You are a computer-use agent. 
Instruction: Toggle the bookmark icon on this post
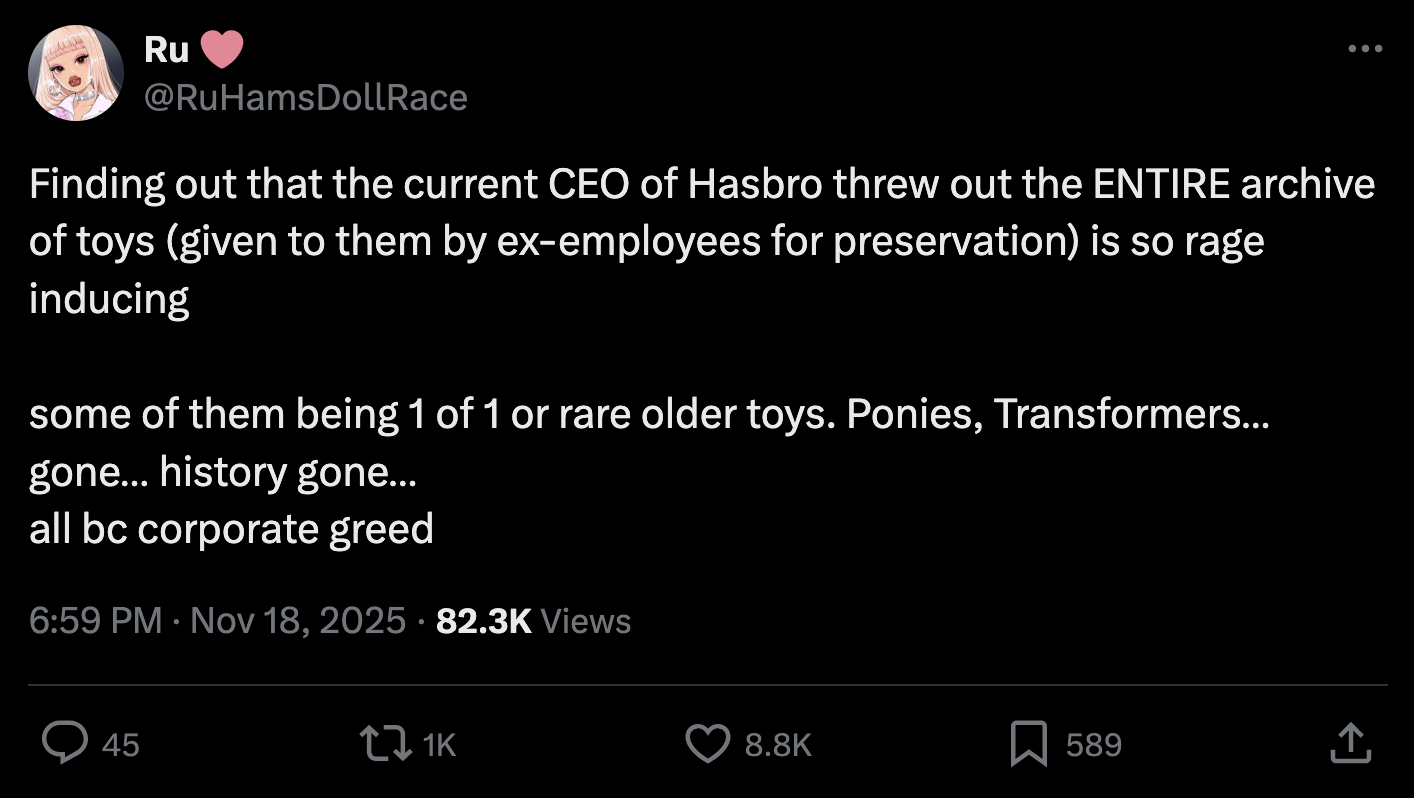pyautogui.click(x=1029, y=743)
